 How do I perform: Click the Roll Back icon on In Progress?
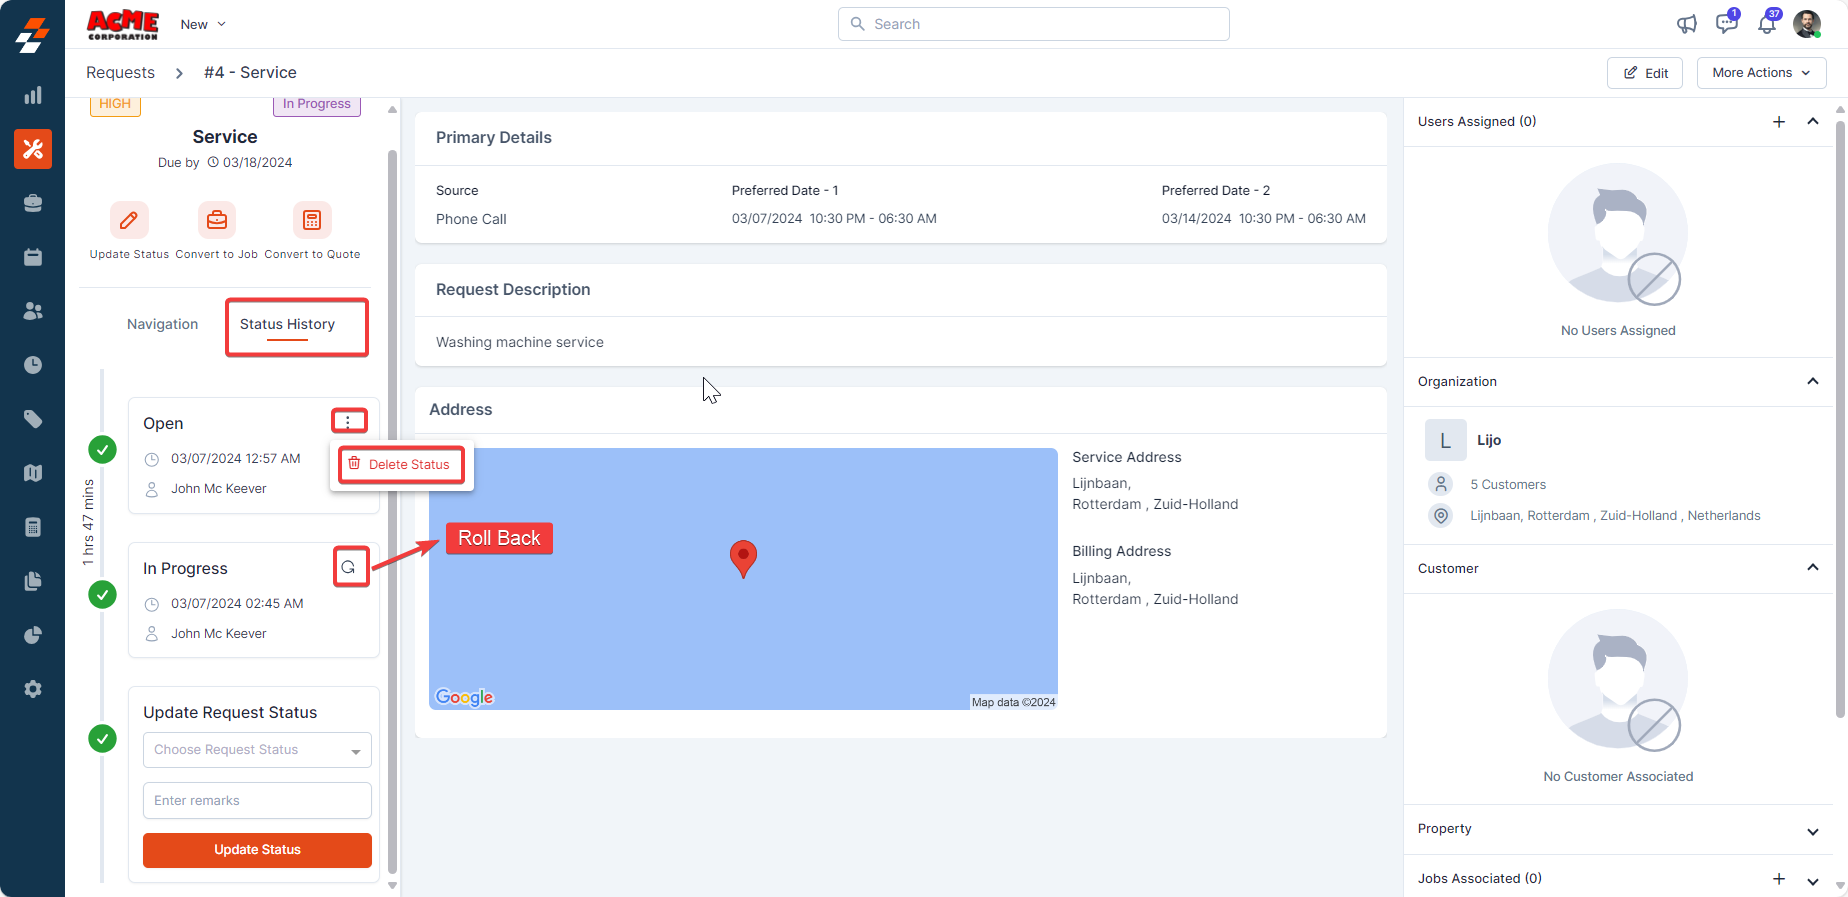tap(349, 567)
